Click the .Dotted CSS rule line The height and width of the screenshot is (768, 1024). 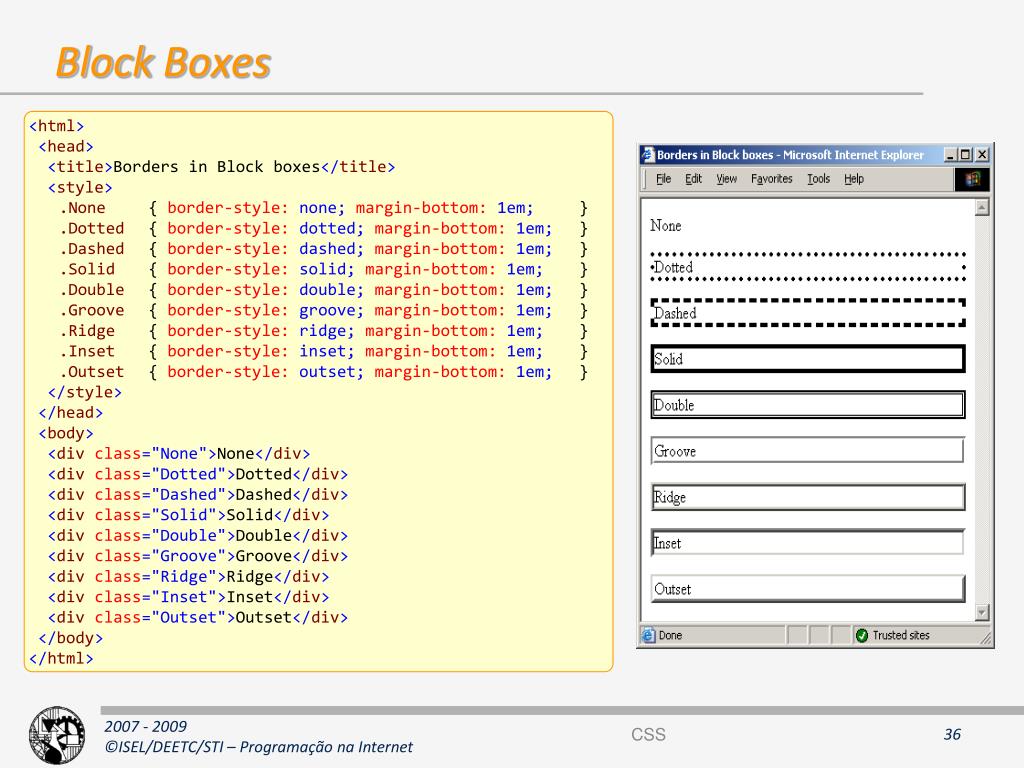324,229
